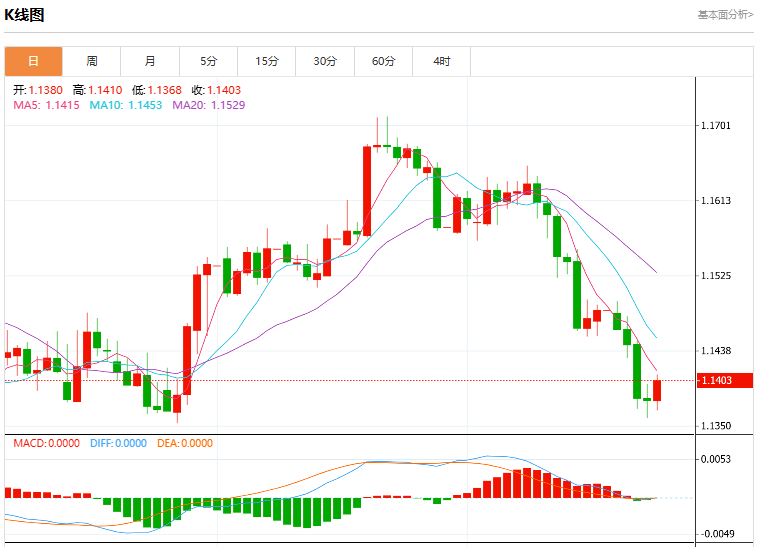The width and height of the screenshot is (758, 547).
Task: Switch to the 4时 chart tab
Action: (442, 61)
